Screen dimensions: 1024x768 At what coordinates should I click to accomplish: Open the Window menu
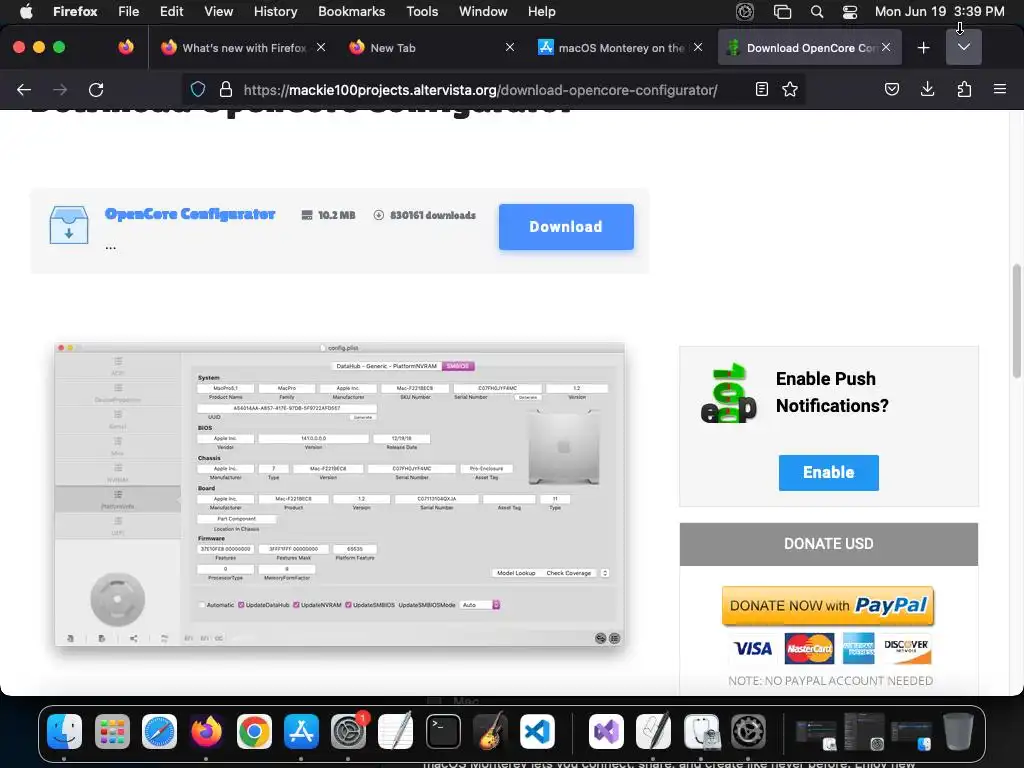483,11
